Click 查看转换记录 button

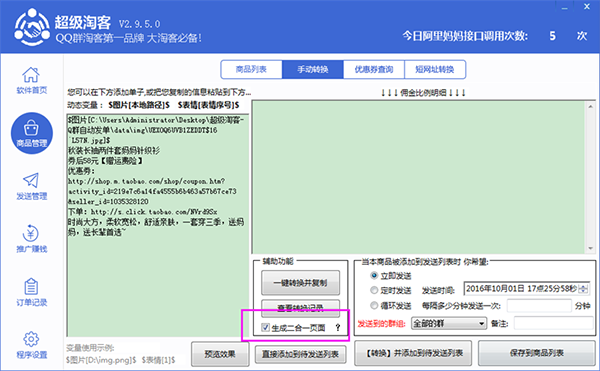(x=300, y=308)
